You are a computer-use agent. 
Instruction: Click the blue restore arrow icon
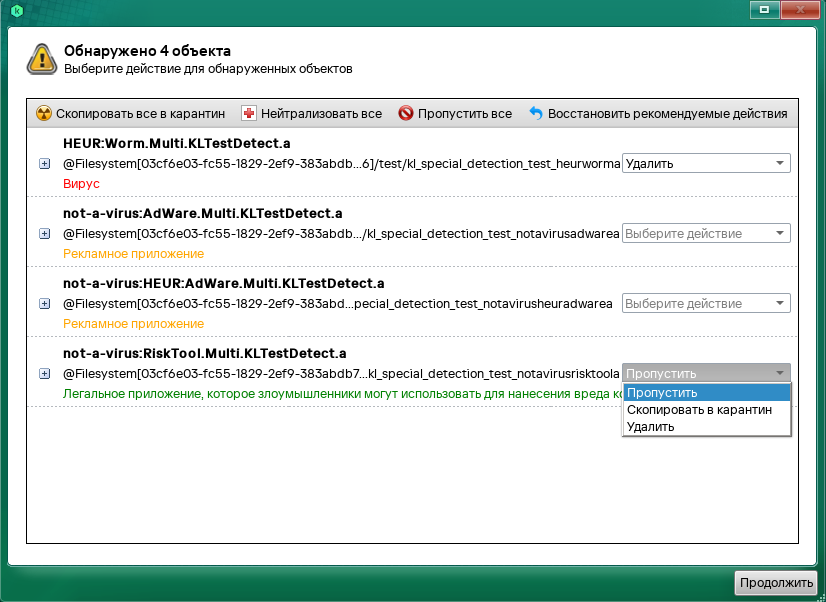coord(535,114)
